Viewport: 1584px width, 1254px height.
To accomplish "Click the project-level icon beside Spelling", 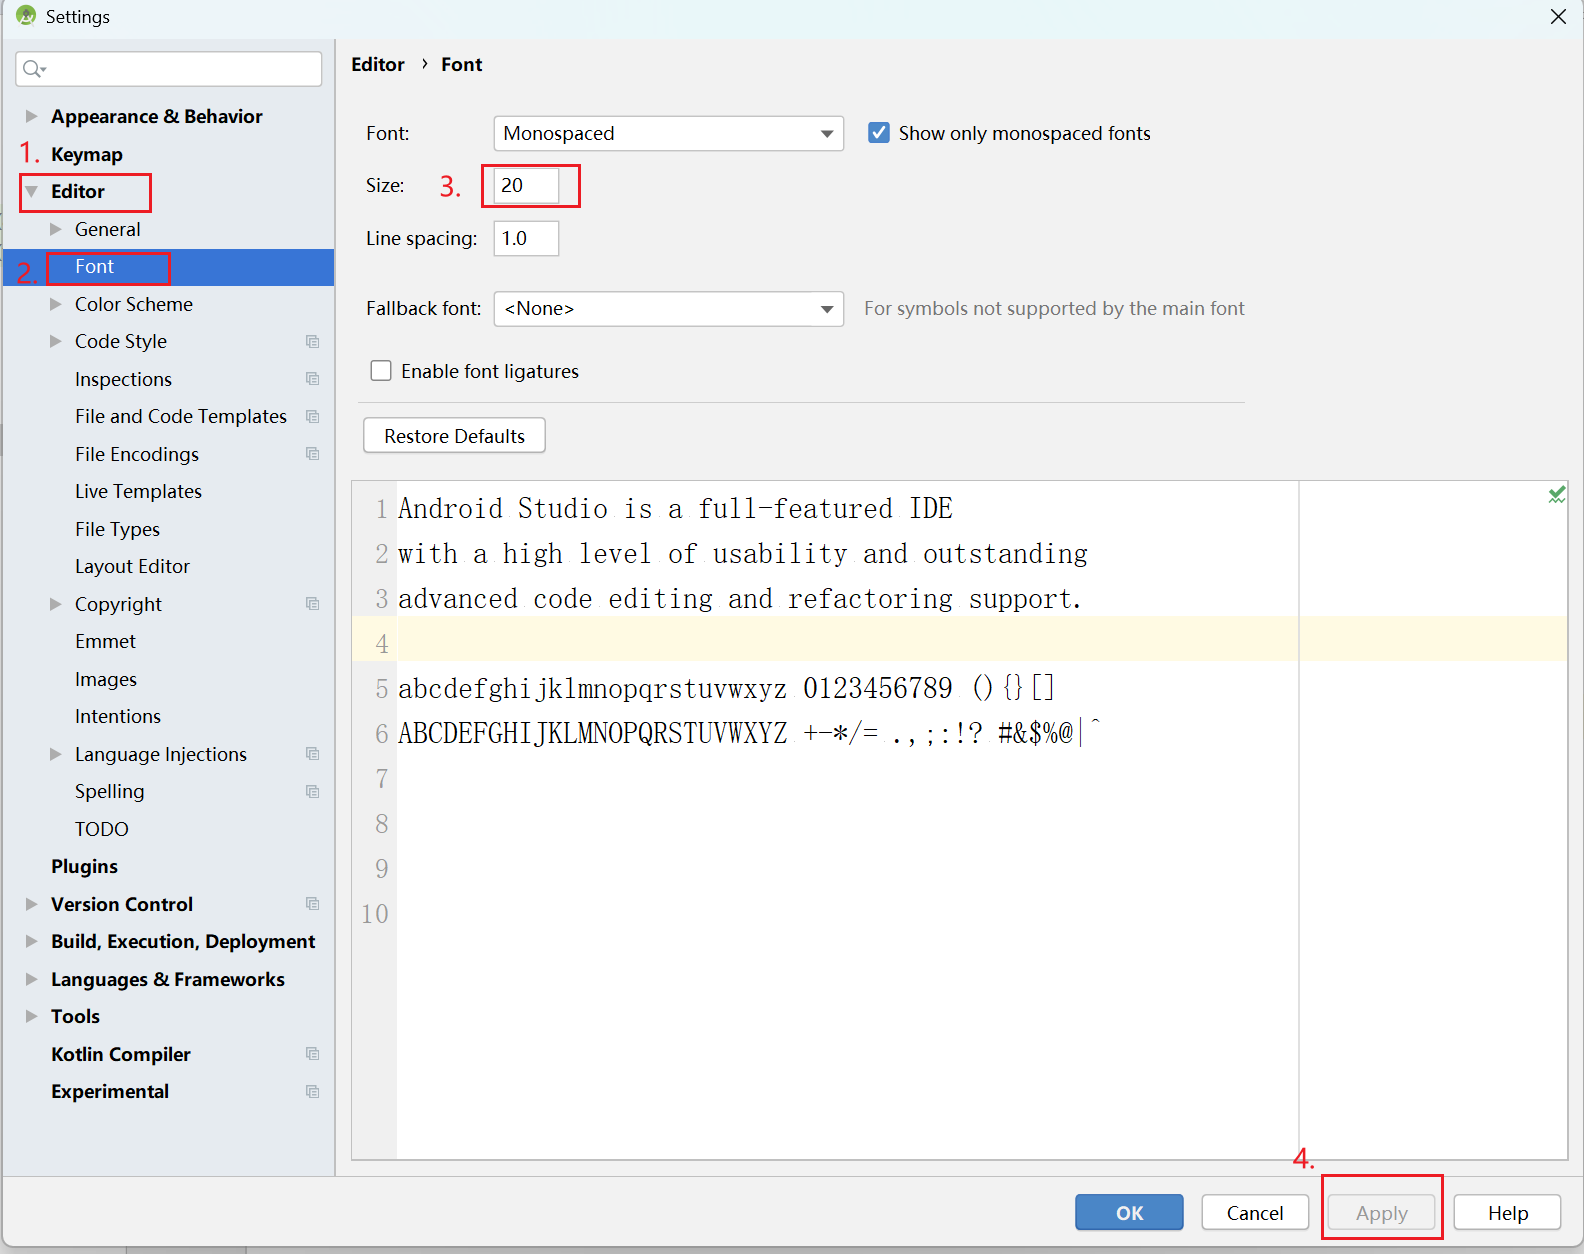I will tap(313, 792).
